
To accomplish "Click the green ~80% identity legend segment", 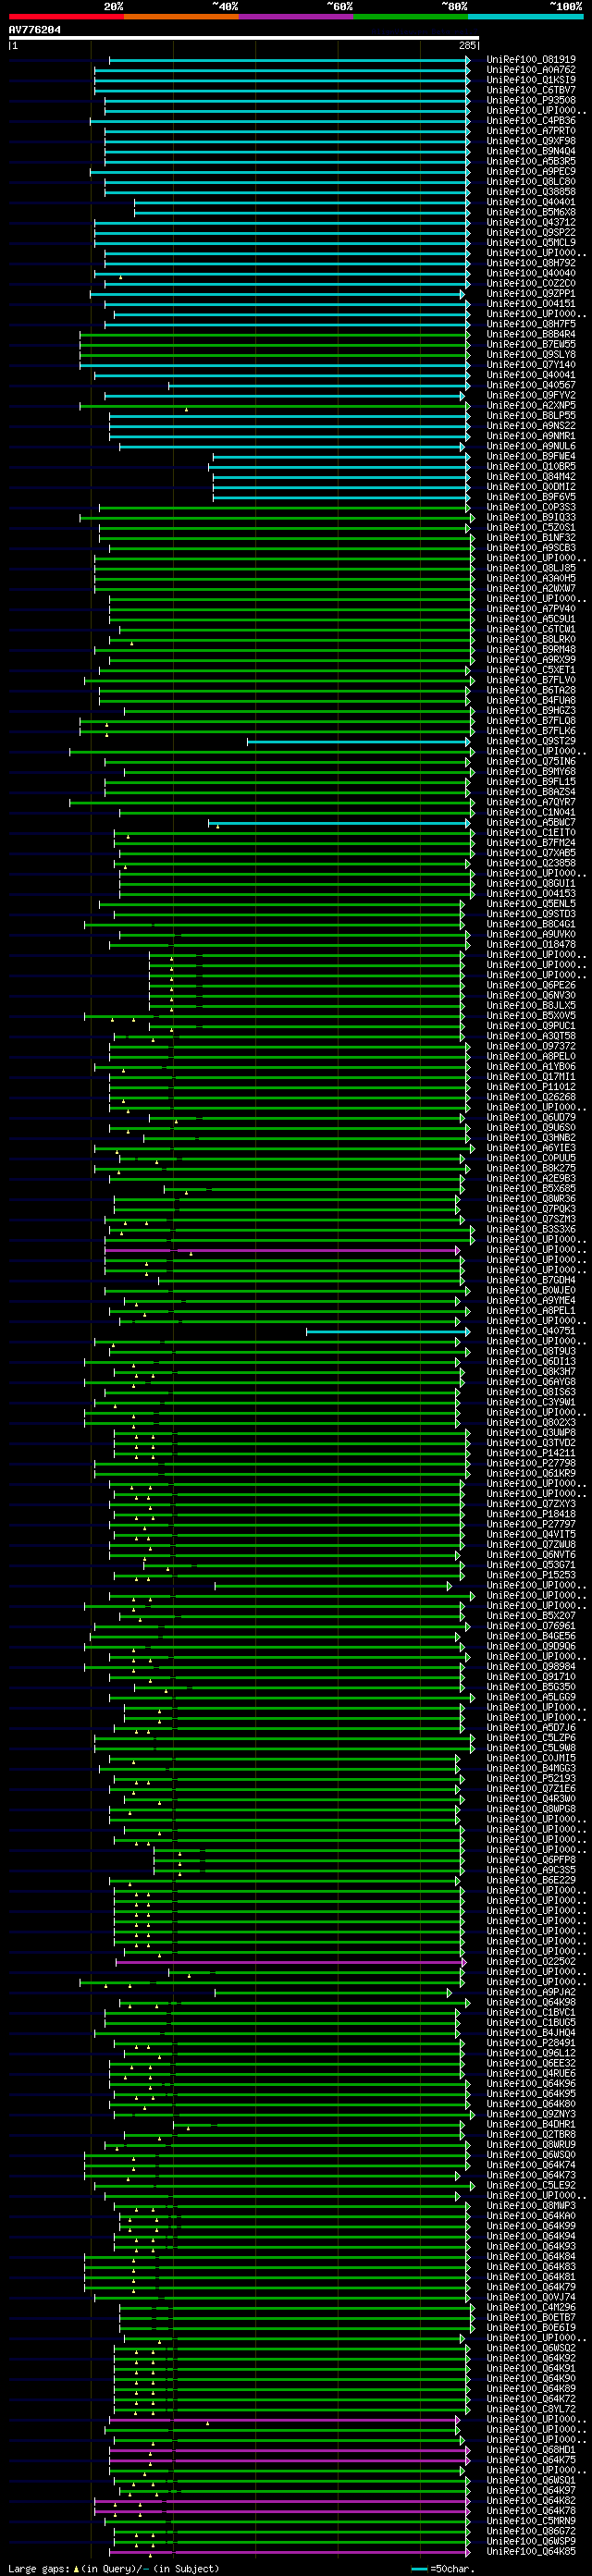I will coord(411,17).
